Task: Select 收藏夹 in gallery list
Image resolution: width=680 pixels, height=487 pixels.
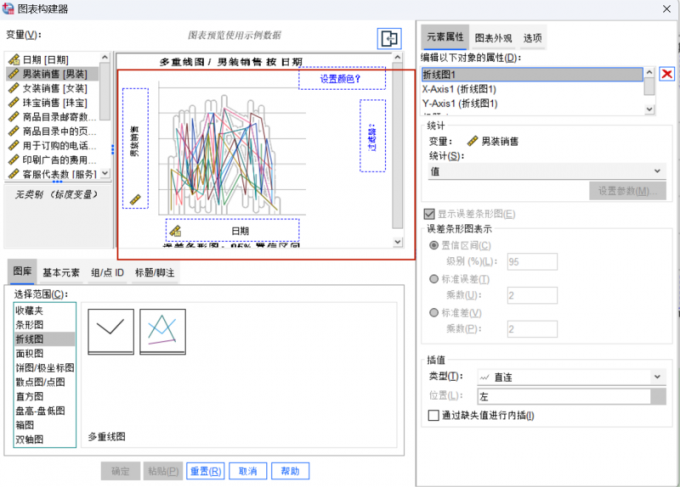Action: (45, 311)
